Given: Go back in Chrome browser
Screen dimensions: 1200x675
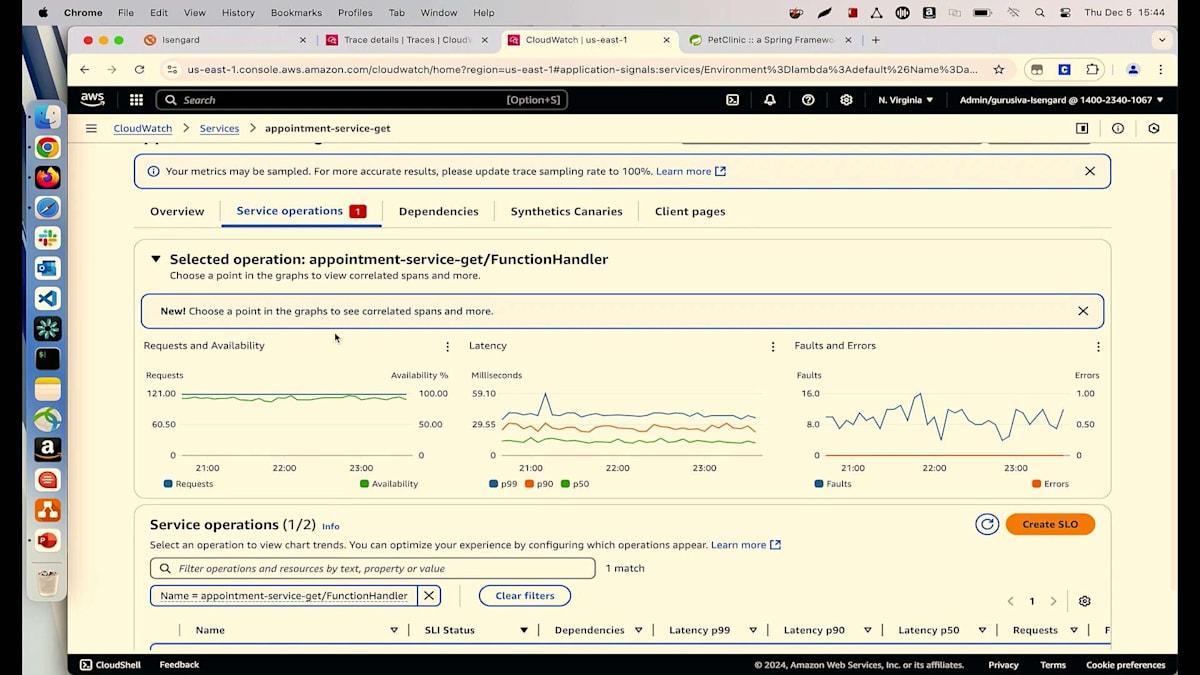Looking at the screenshot, I should point(84,69).
